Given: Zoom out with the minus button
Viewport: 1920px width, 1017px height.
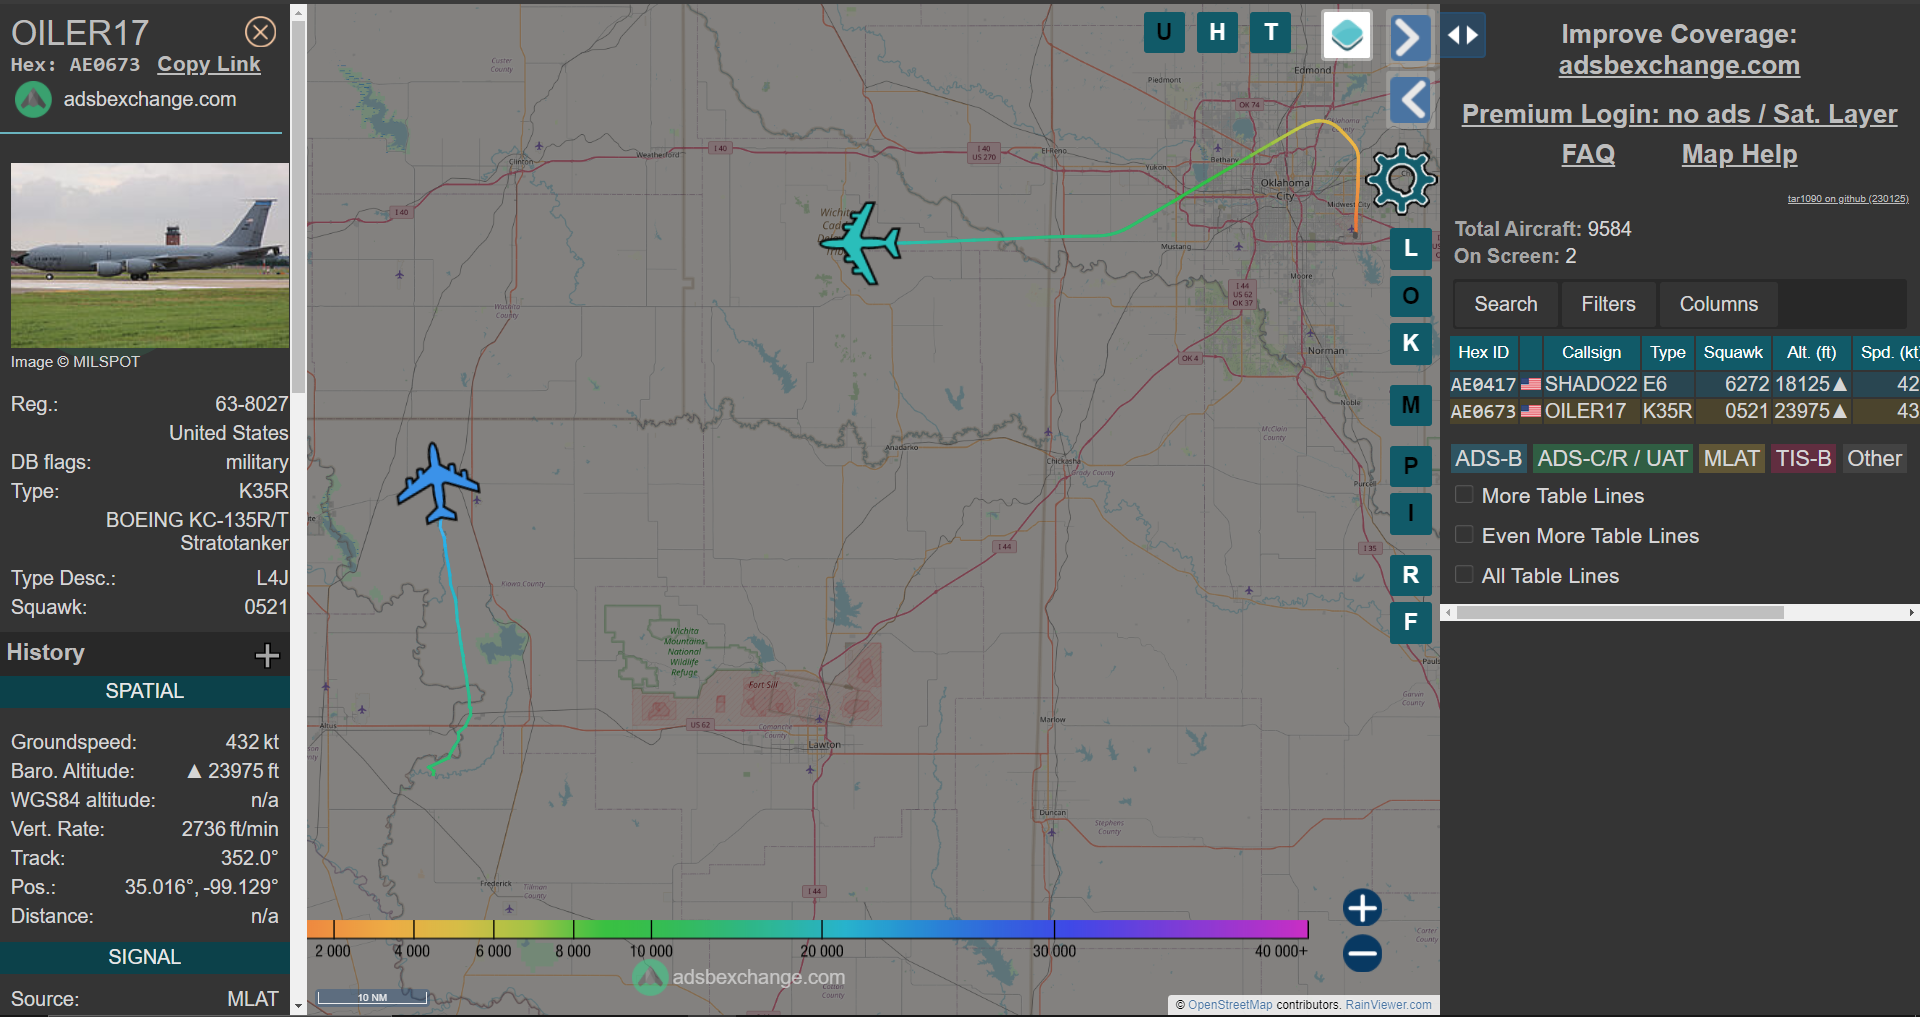Looking at the screenshot, I should point(1362,953).
